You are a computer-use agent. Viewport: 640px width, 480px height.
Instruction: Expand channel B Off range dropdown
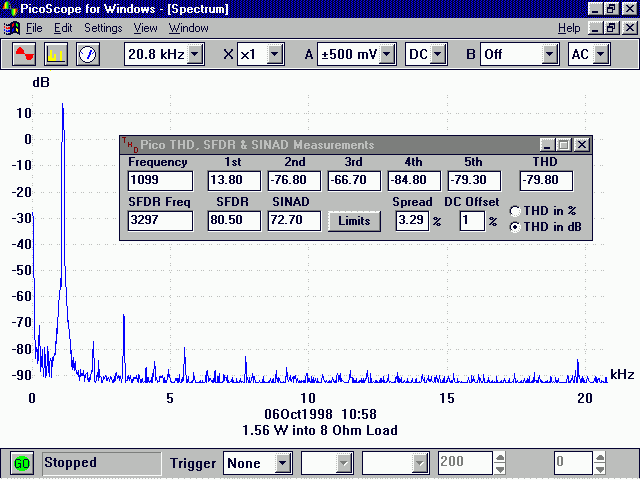[550, 54]
